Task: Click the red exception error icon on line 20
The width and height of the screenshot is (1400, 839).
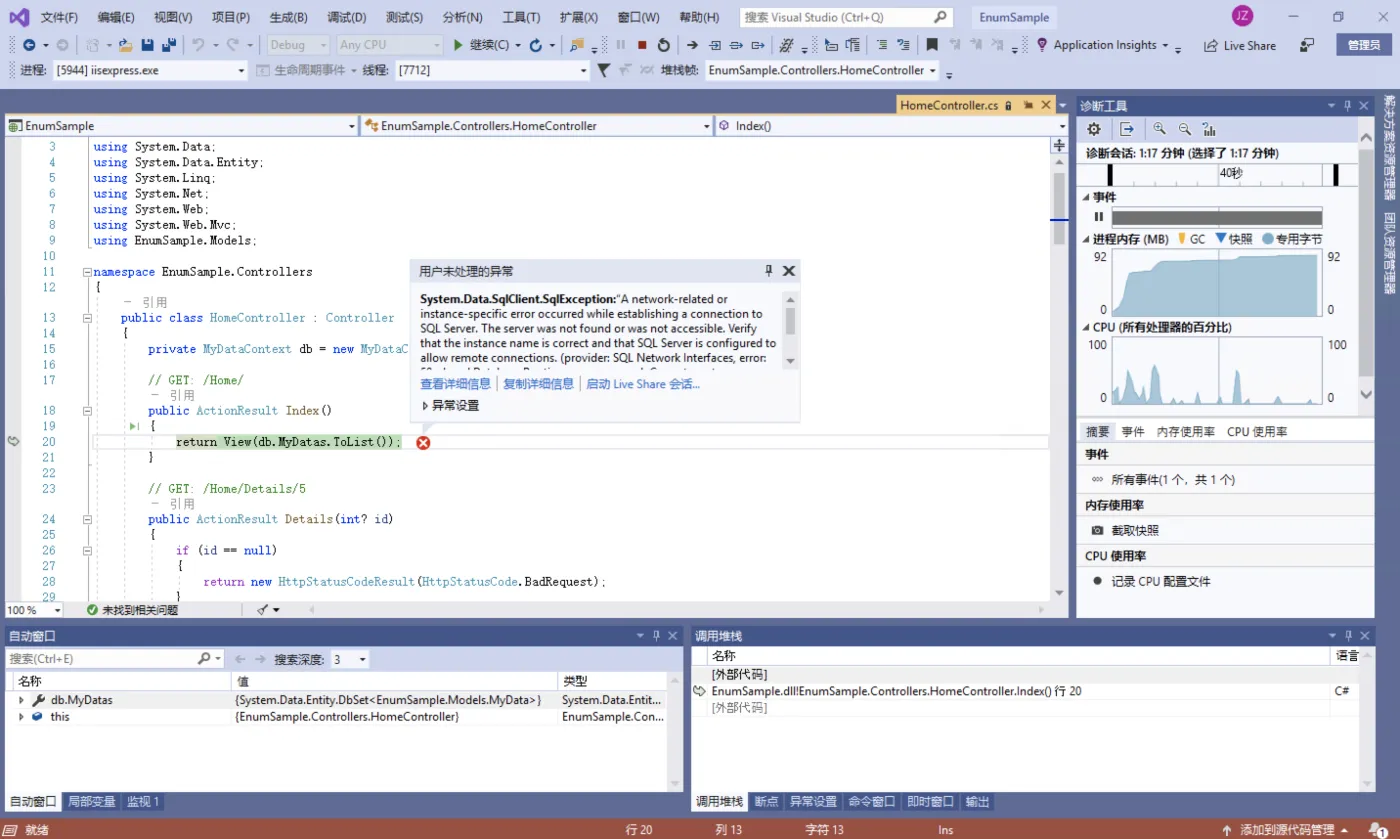Action: coord(423,442)
